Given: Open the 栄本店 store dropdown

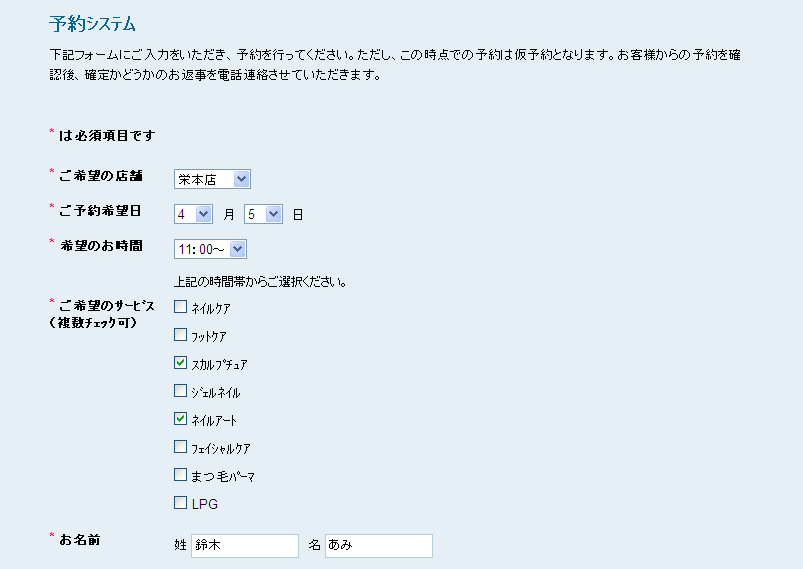Looking at the screenshot, I should click(212, 179).
